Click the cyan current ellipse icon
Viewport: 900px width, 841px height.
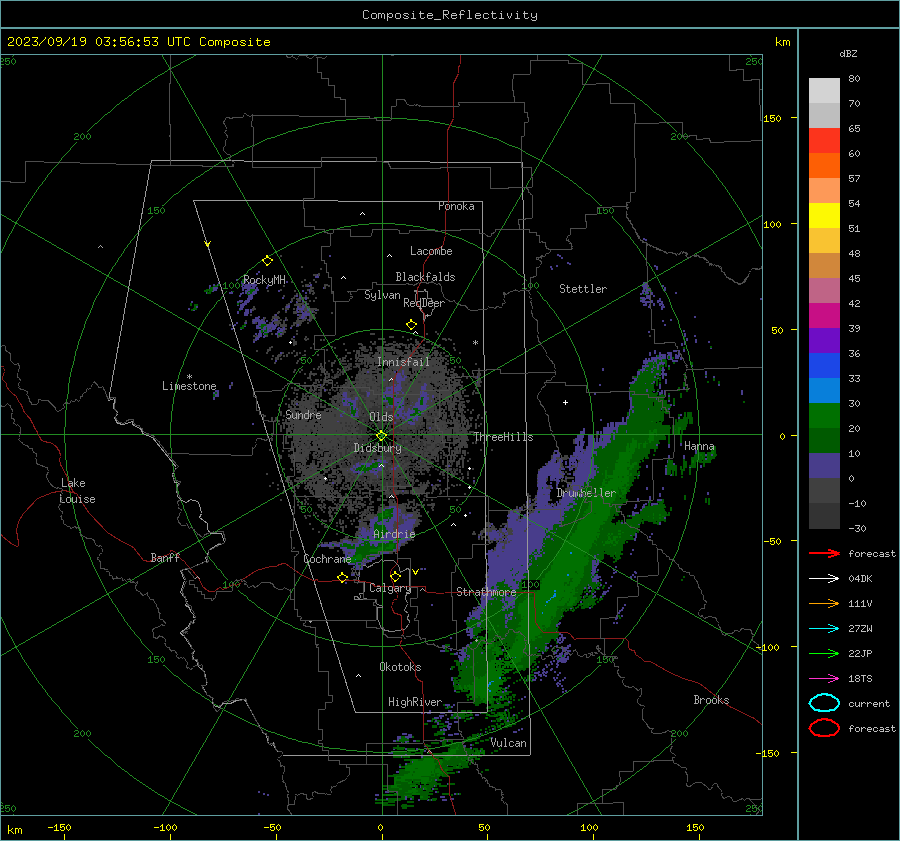click(x=824, y=703)
